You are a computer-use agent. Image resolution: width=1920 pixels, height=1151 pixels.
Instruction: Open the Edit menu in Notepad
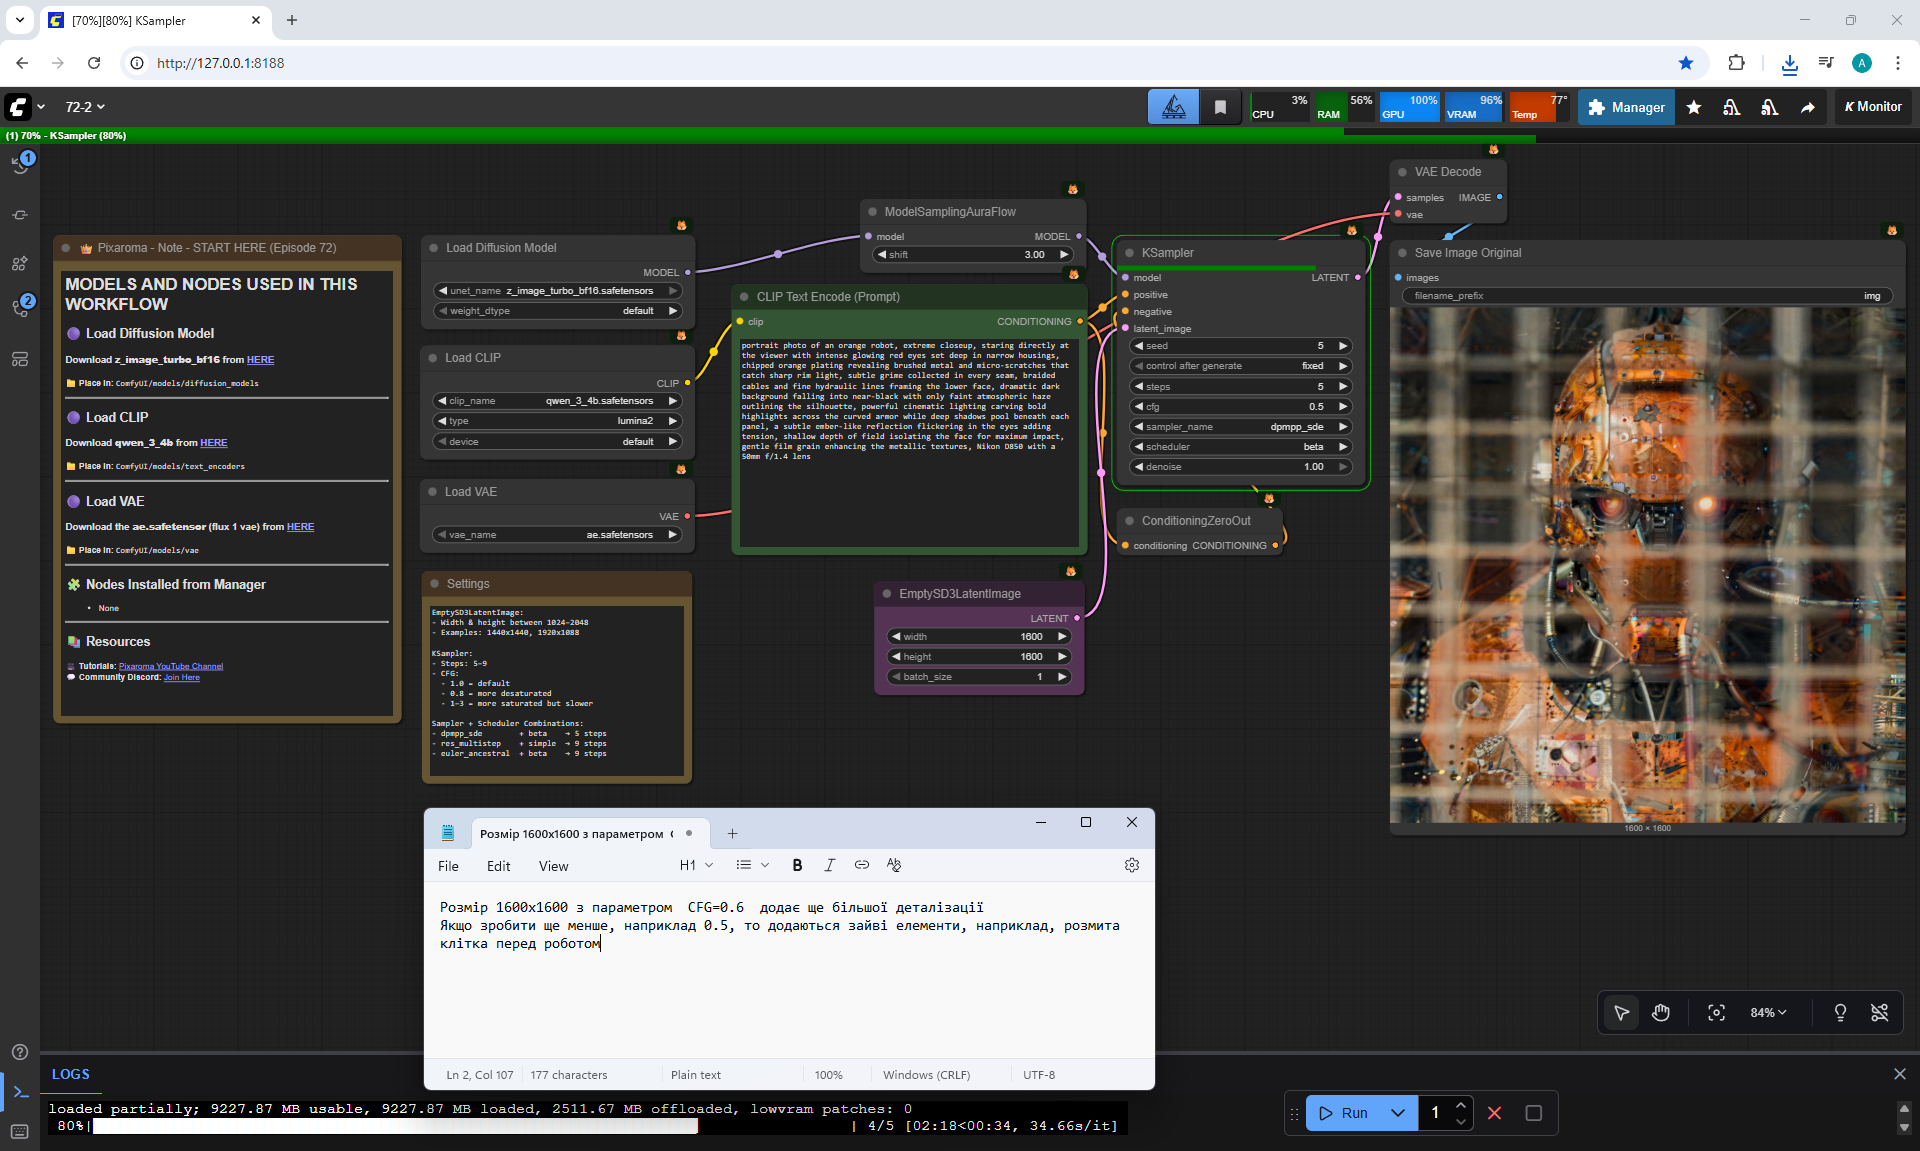coord(498,866)
